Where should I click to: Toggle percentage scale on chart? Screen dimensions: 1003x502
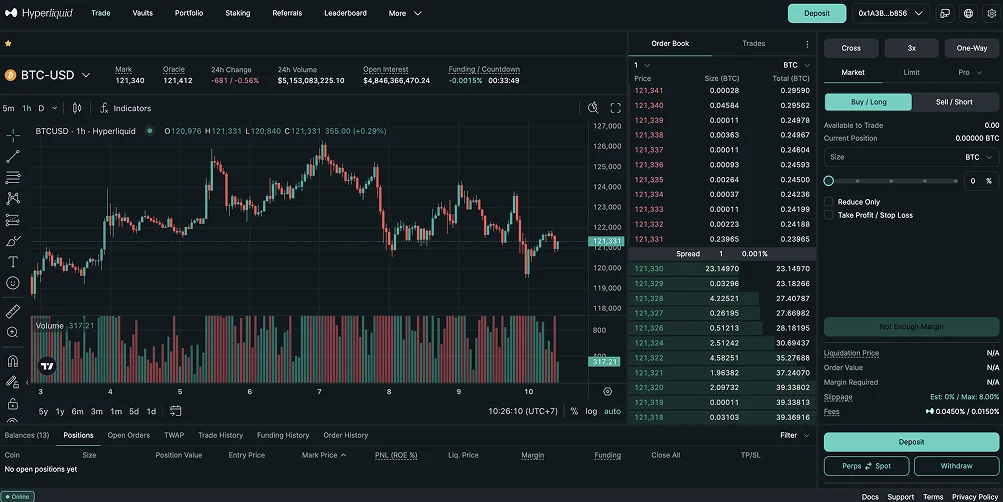pos(574,411)
